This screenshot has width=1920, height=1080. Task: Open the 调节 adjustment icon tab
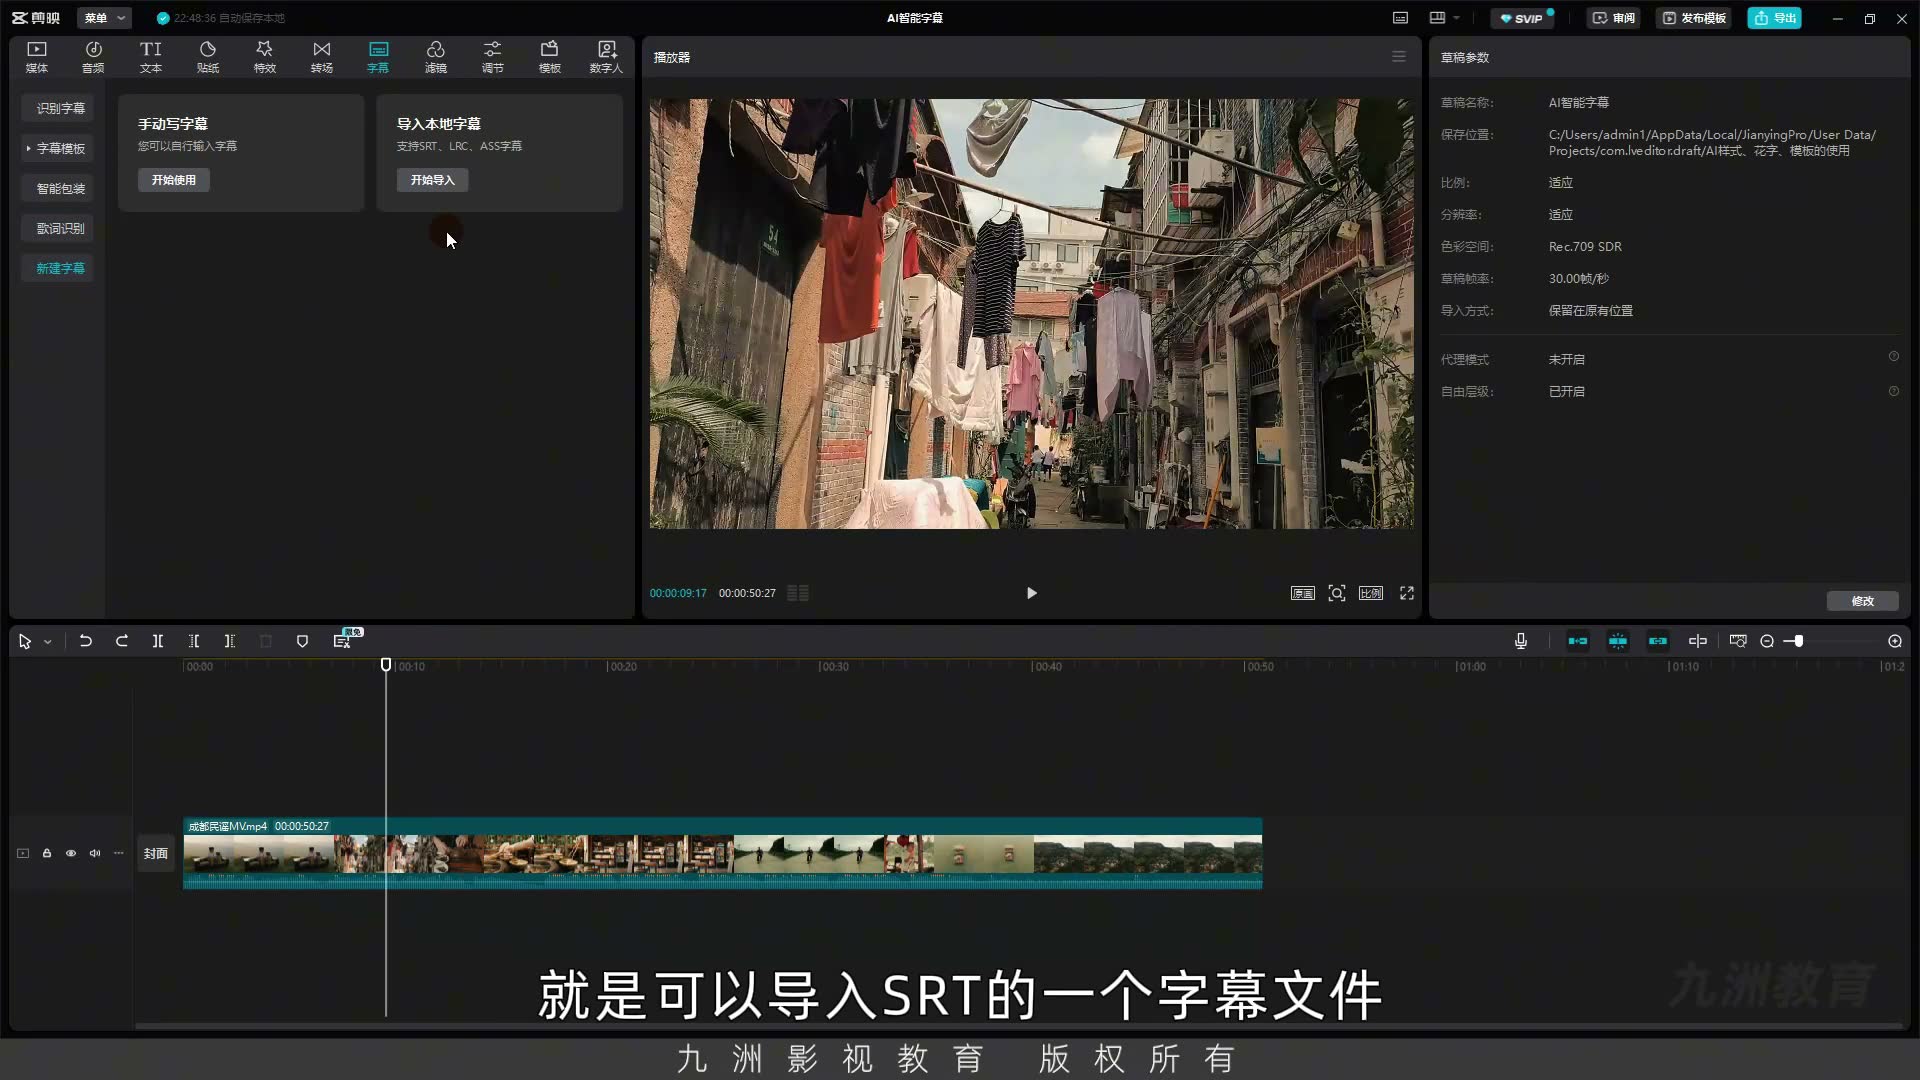[x=493, y=57]
